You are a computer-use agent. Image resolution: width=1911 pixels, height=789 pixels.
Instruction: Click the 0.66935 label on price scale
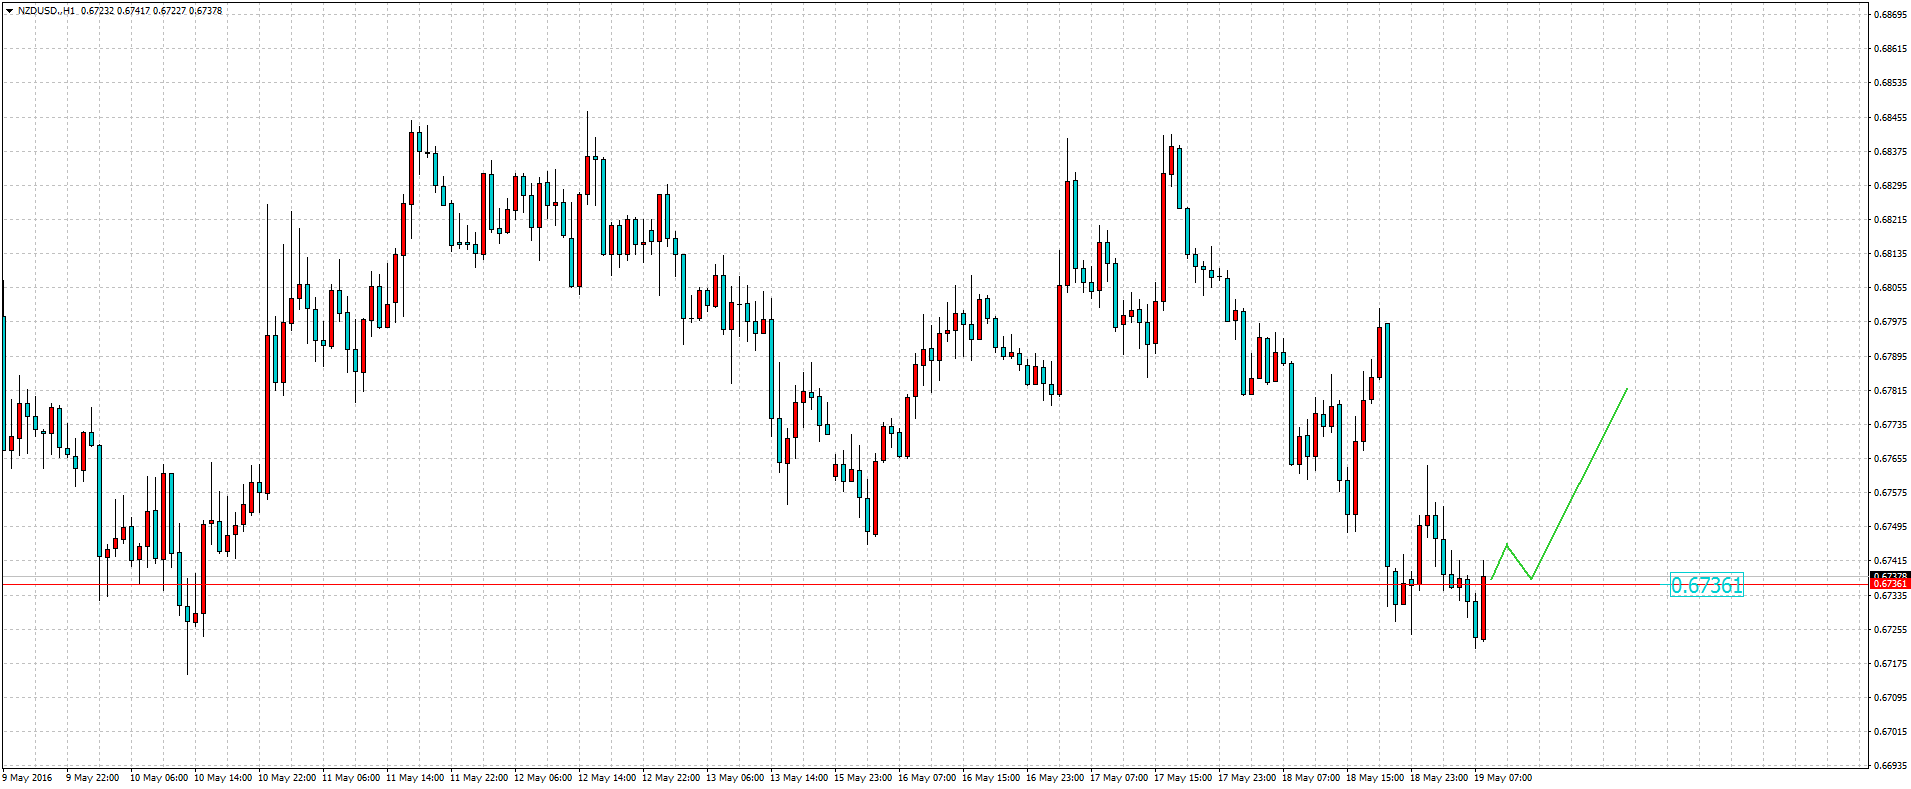pos(1889,766)
